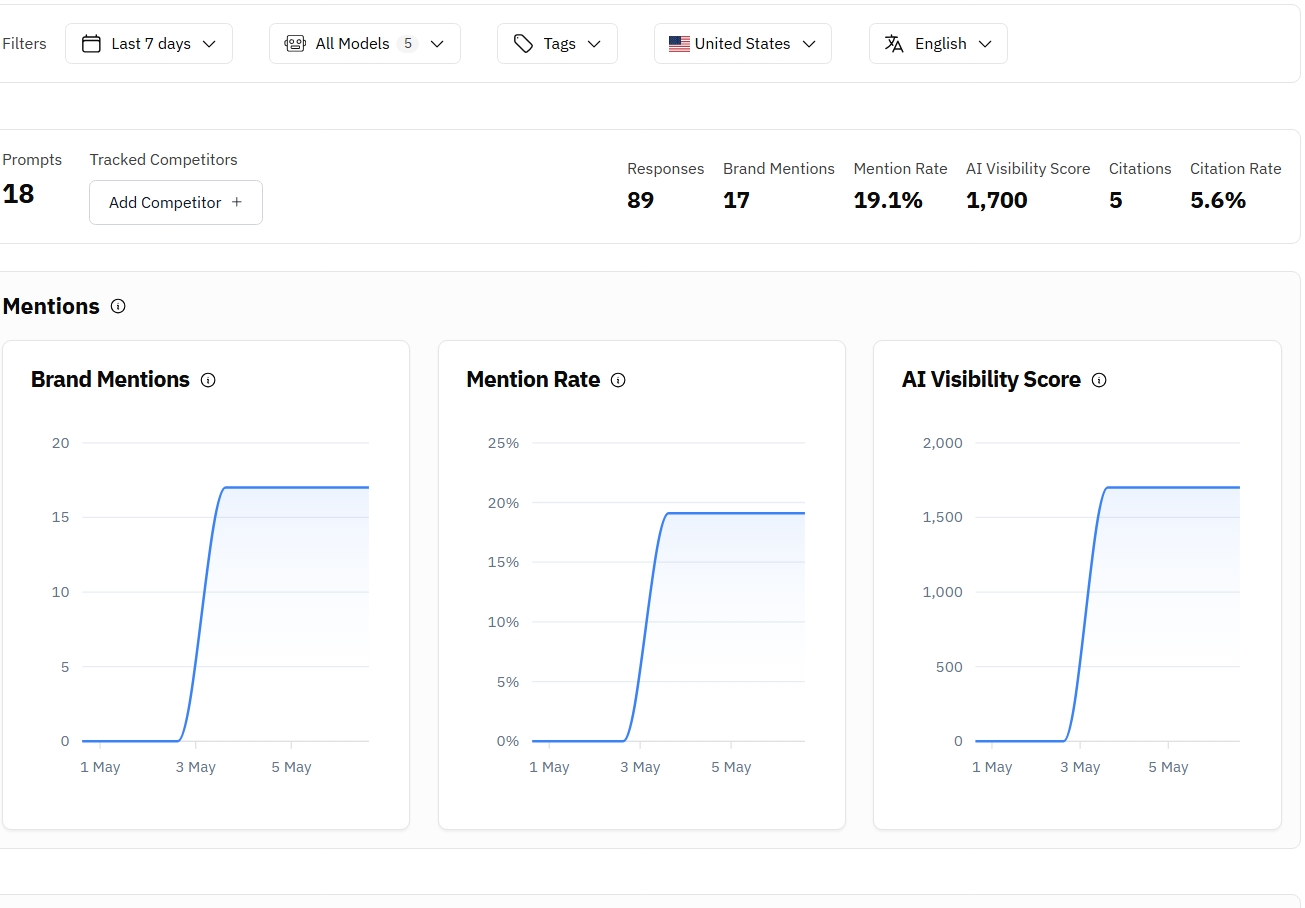Click the Responses stat label
The image size is (1305, 908).
coord(665,169)
